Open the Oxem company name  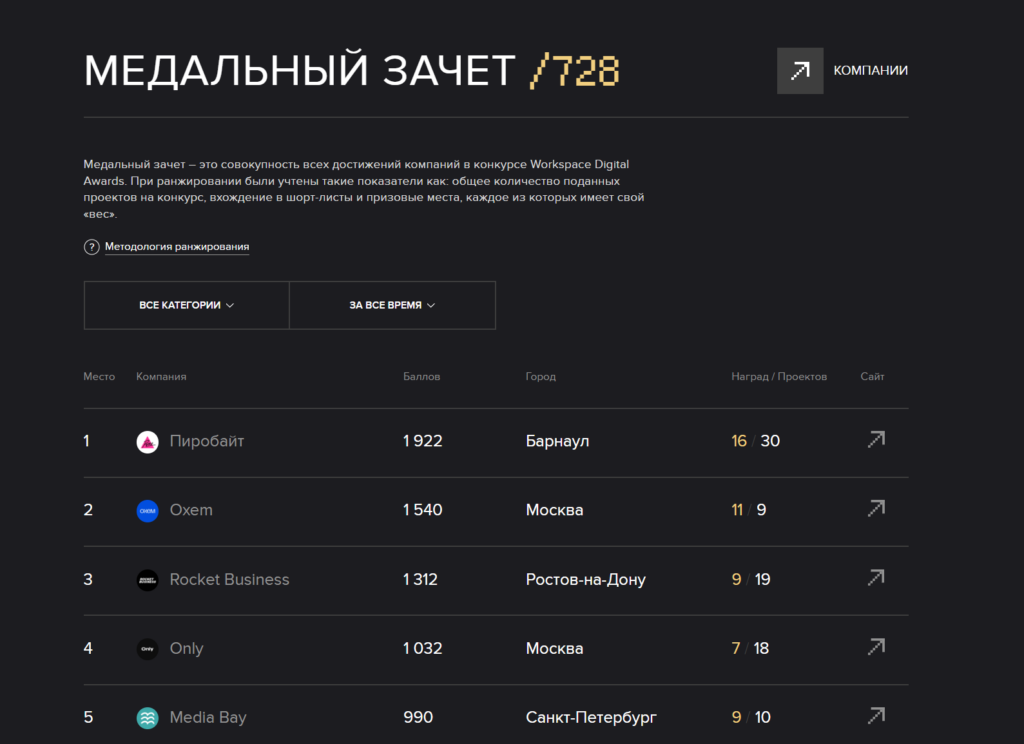[x=191, y=510]
